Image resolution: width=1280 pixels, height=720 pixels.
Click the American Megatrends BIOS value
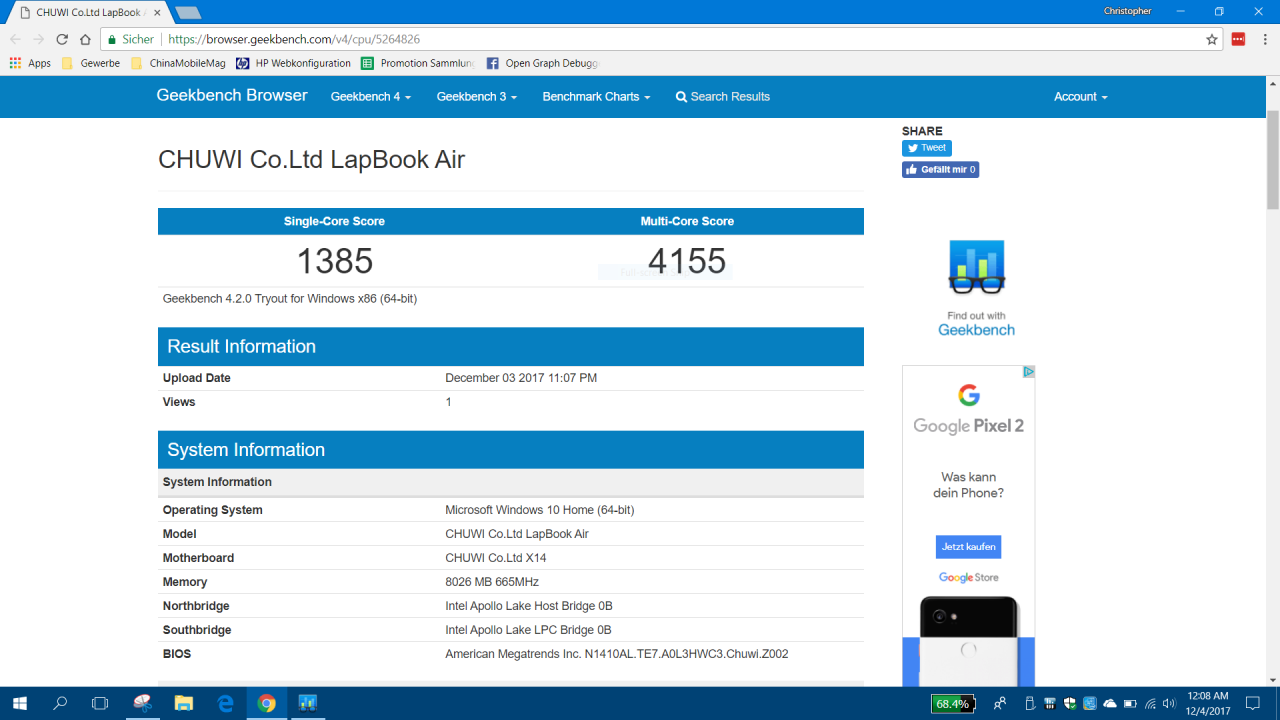pos(617,654)
